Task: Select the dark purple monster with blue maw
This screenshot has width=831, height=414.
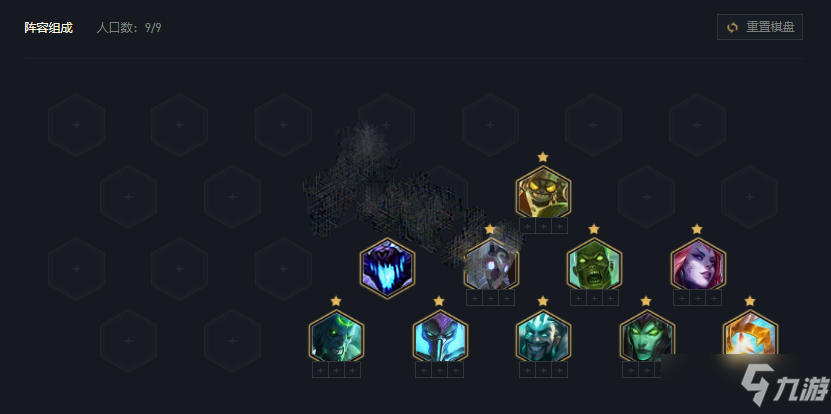Action: pos(387,268)
